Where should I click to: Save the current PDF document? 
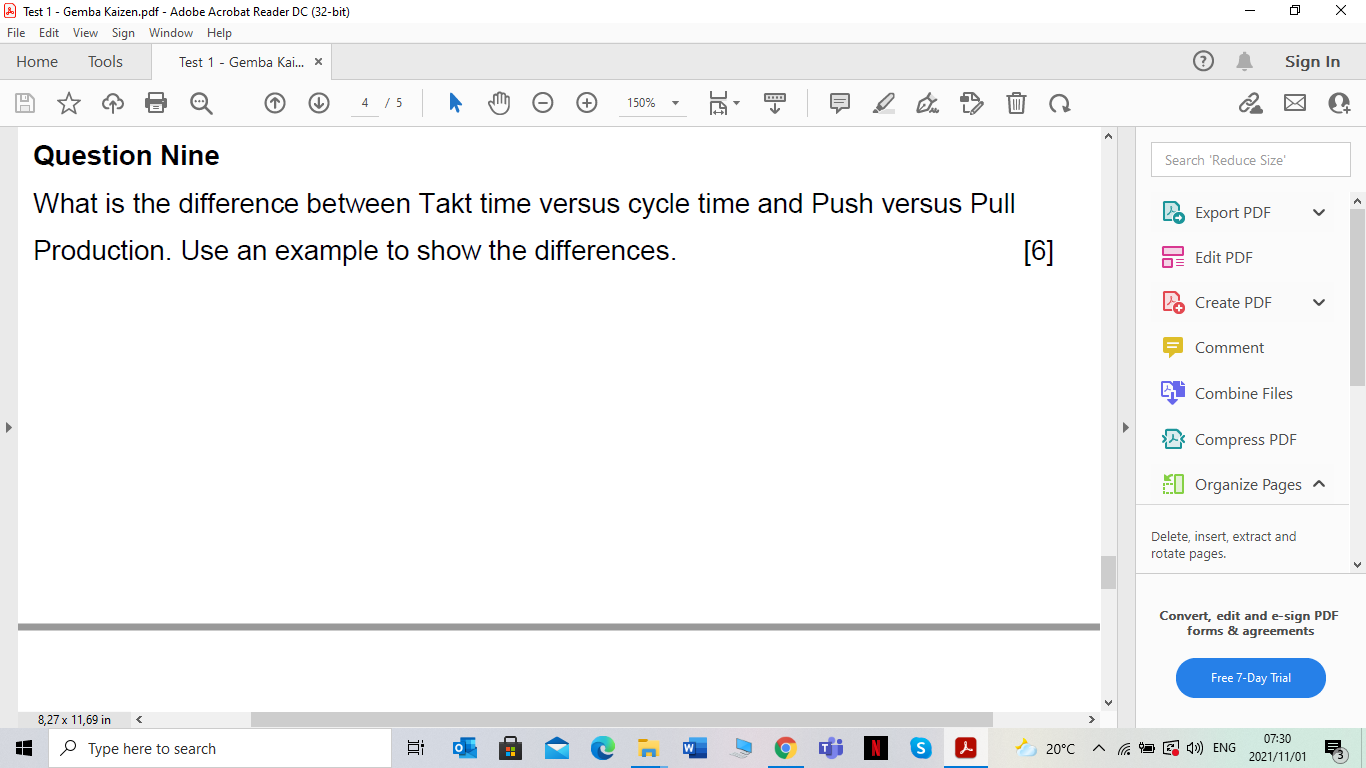(24, 103)
